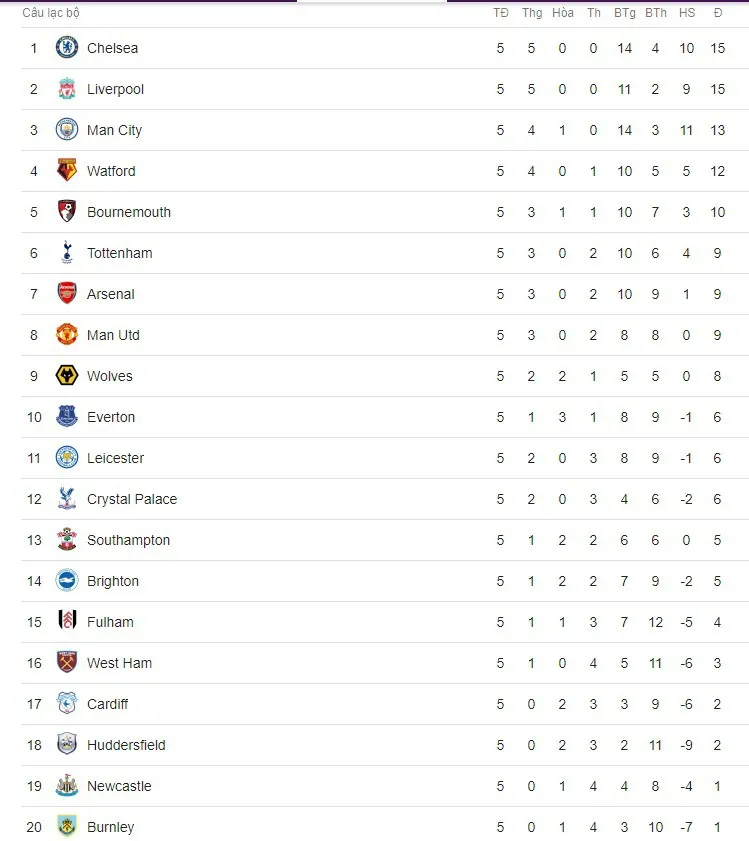Open the Man Utd club crest
This screenshot has width=749, height=841.
[x=67, y=335]
